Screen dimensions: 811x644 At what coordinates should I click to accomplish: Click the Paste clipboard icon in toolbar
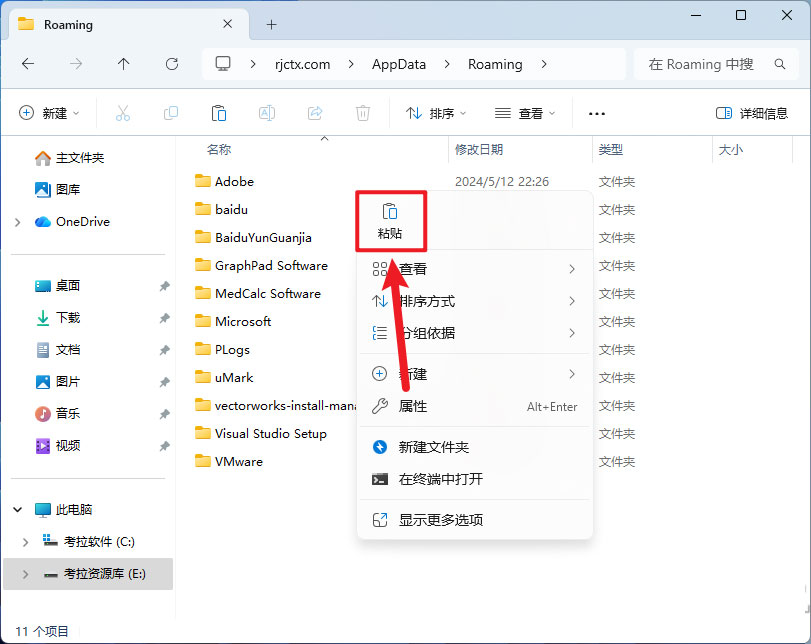[x=219, y=113]
